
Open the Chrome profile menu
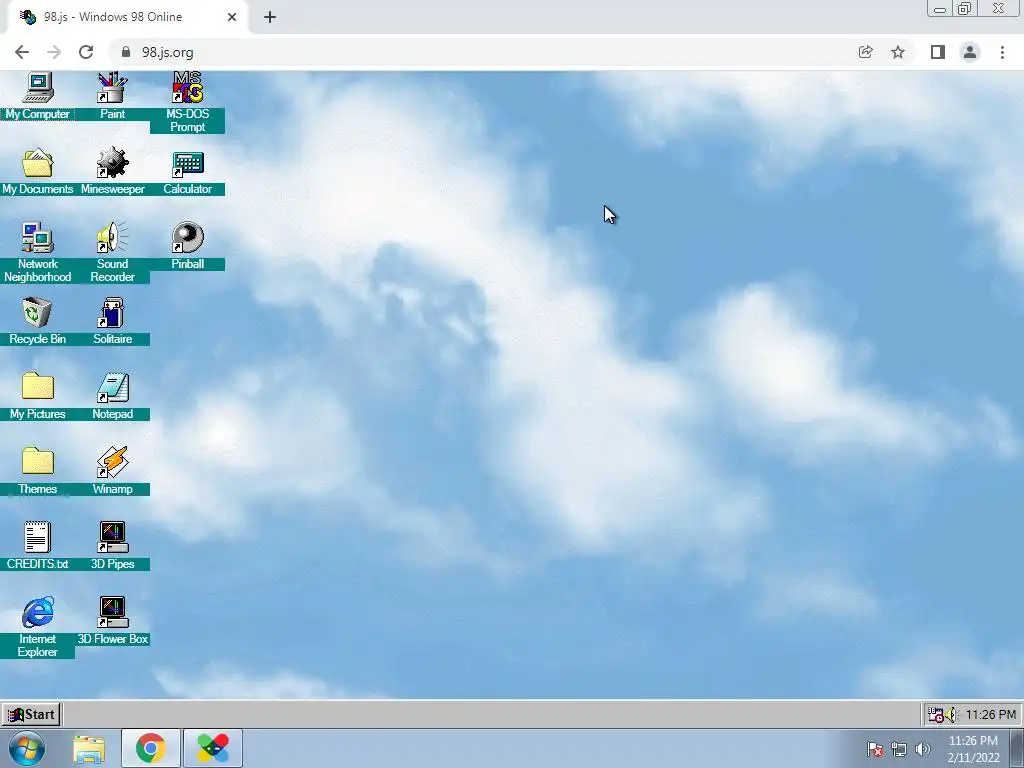(970, 52)
